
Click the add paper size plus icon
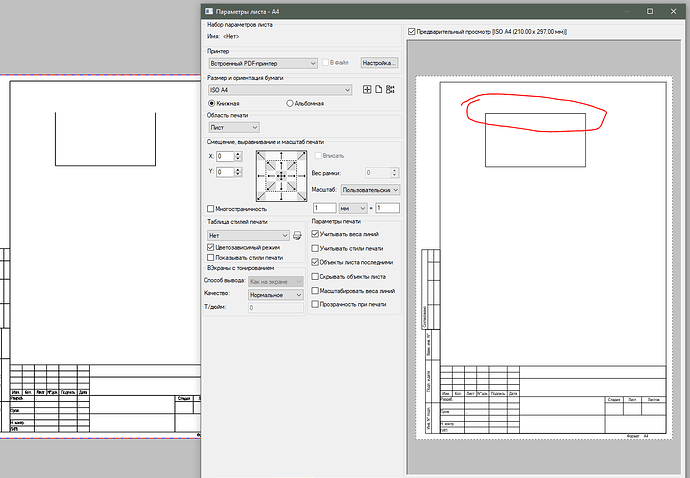[367, 90]
